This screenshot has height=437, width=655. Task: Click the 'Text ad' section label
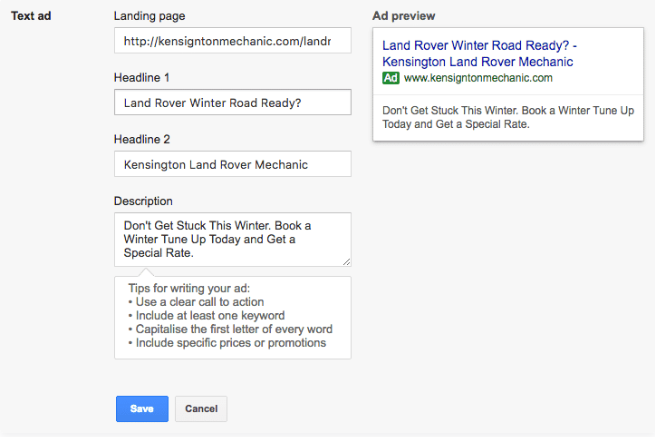pyautogui.click(x=31, y=16)
